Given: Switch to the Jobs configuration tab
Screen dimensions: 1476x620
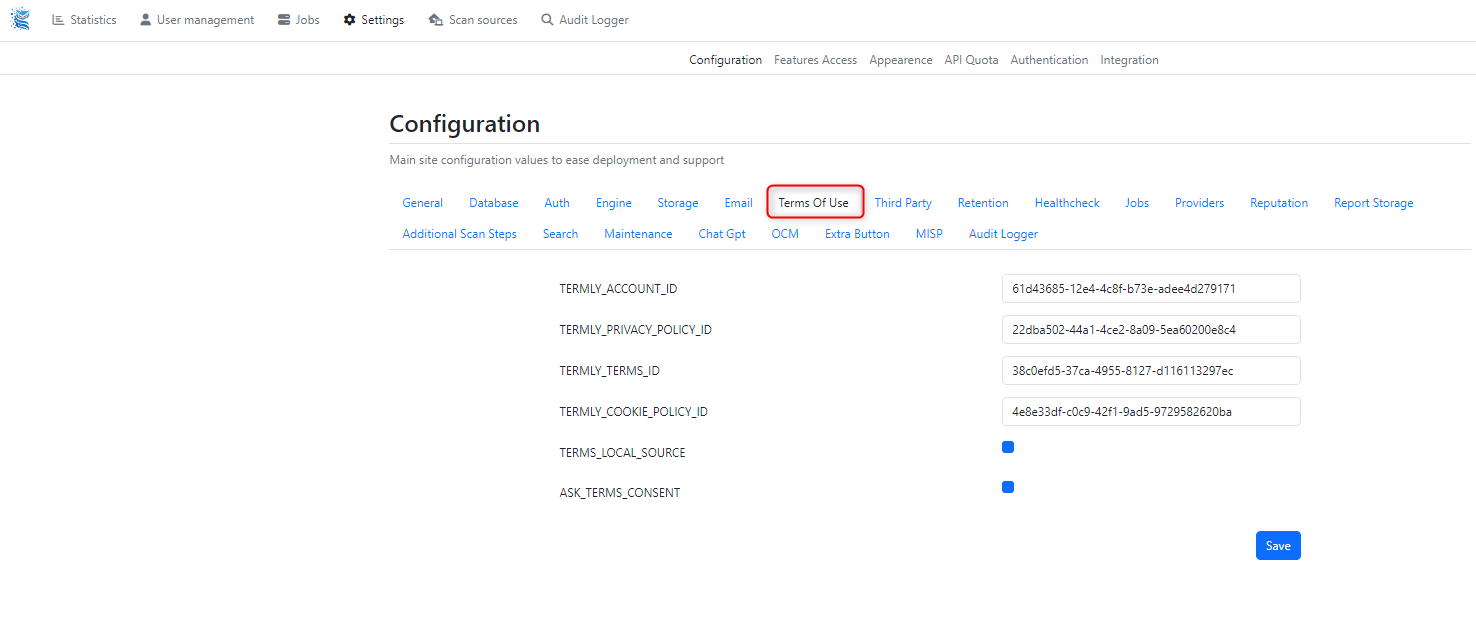Looking at the screenshot, I should pos(1137,203).
